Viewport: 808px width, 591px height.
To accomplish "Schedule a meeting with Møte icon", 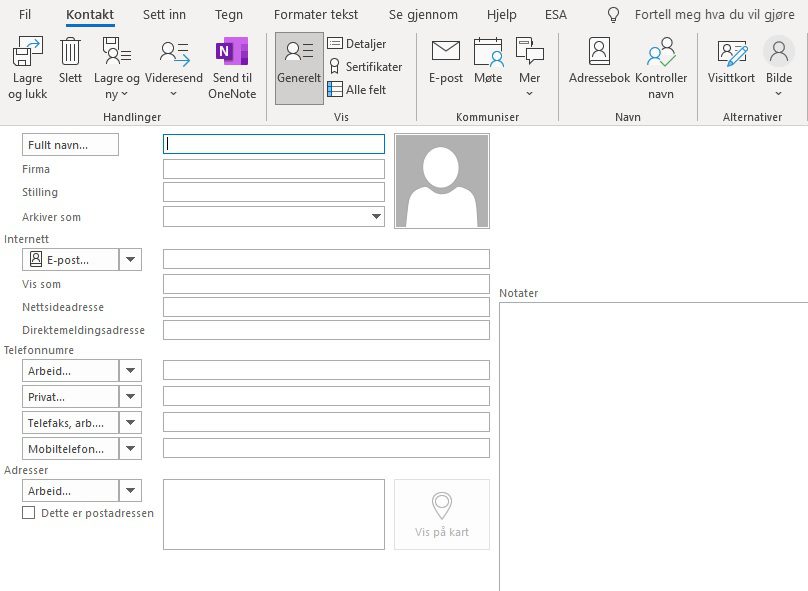I will (x=488, y=52).
